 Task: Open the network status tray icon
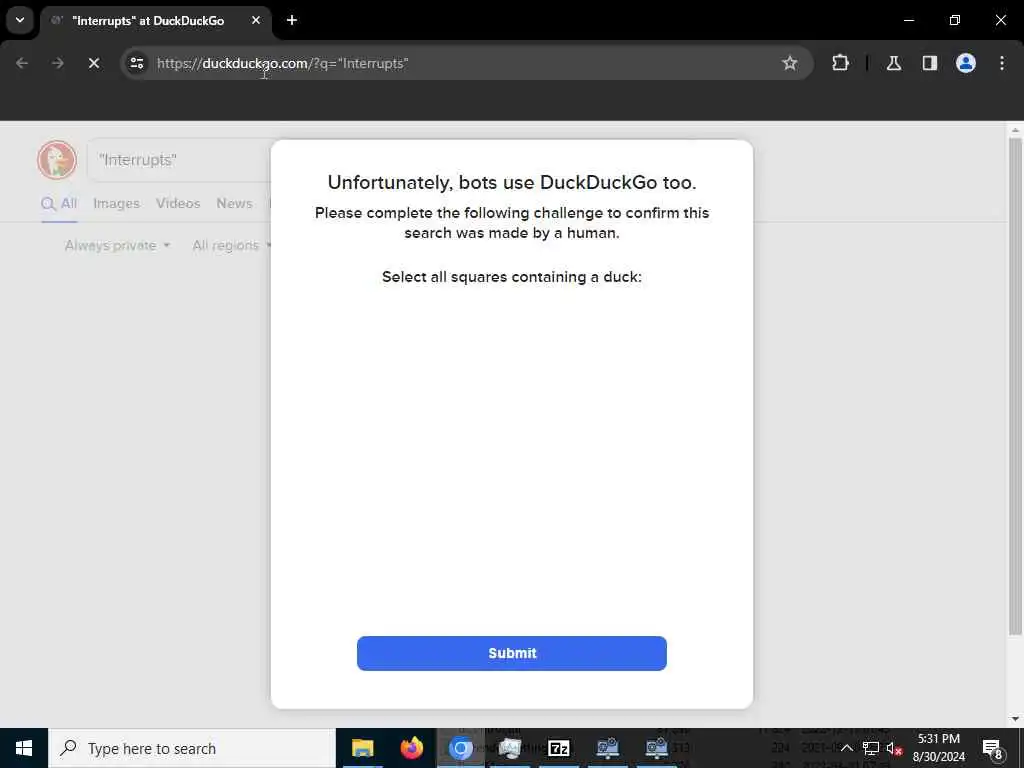[871, 748]
